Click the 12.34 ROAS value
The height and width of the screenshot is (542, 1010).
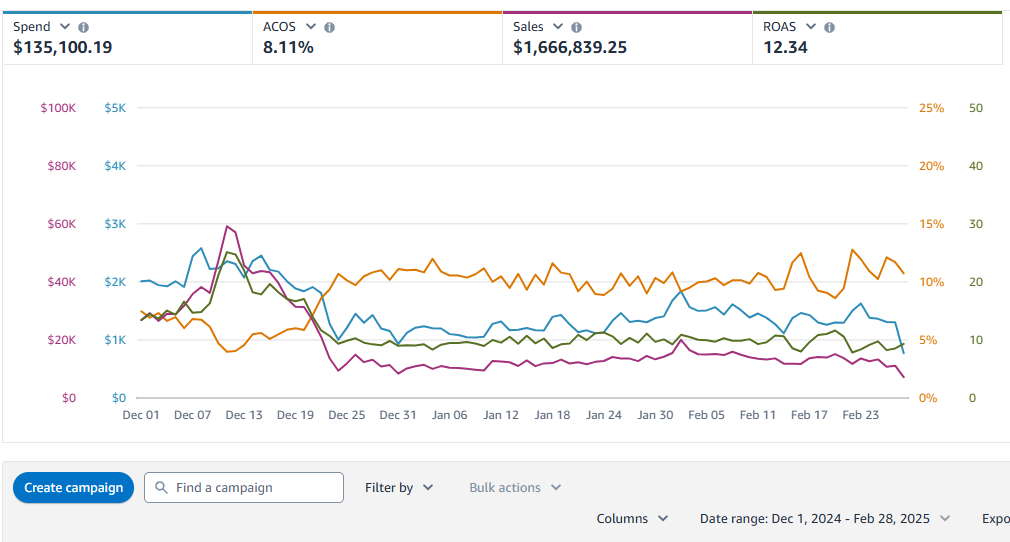(785, 48)
